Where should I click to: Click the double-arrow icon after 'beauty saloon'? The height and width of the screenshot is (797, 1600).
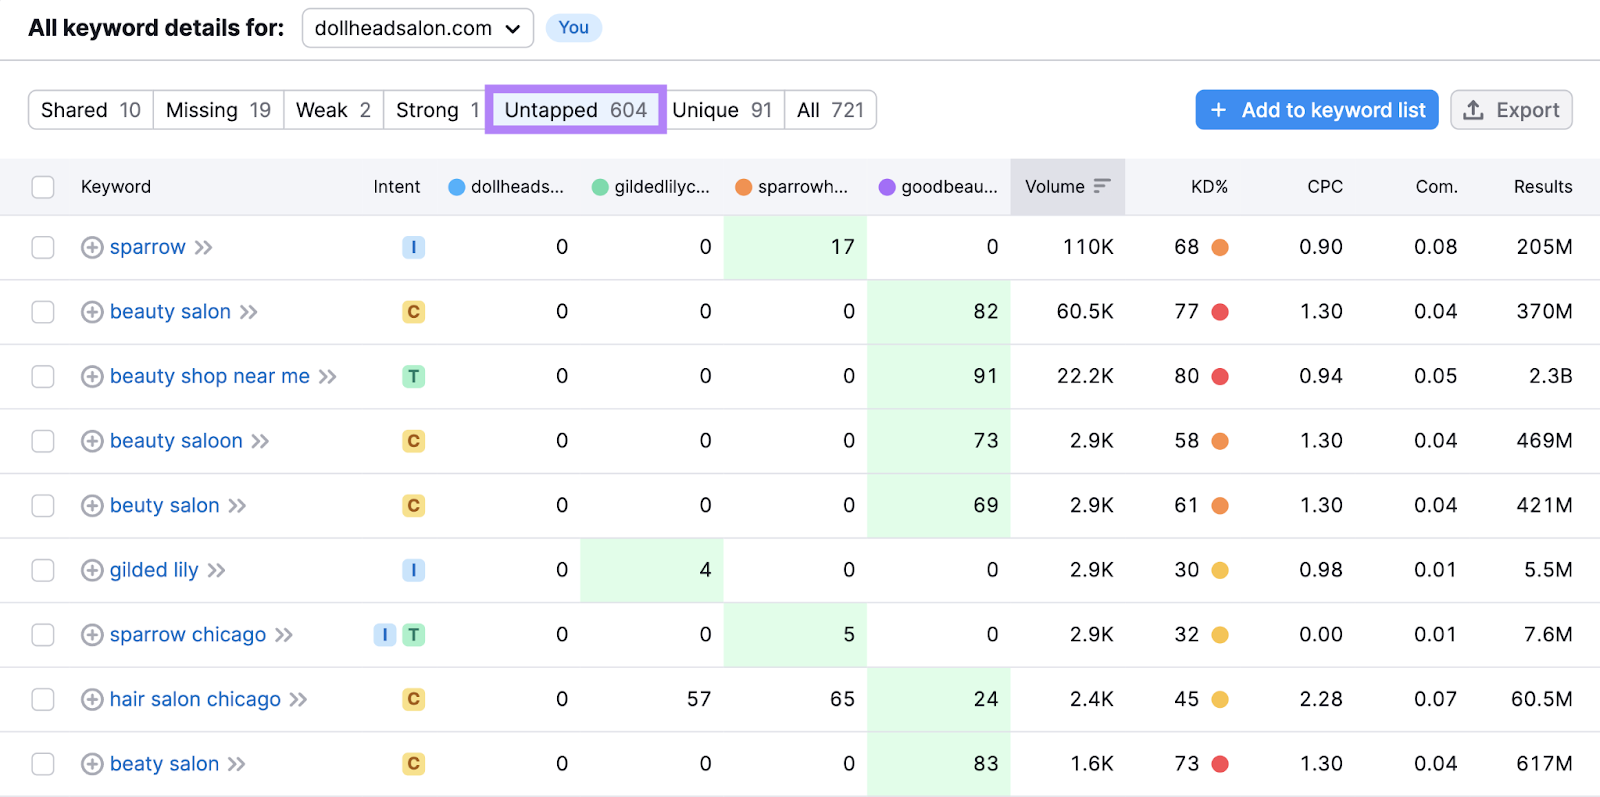pos(260,441)
